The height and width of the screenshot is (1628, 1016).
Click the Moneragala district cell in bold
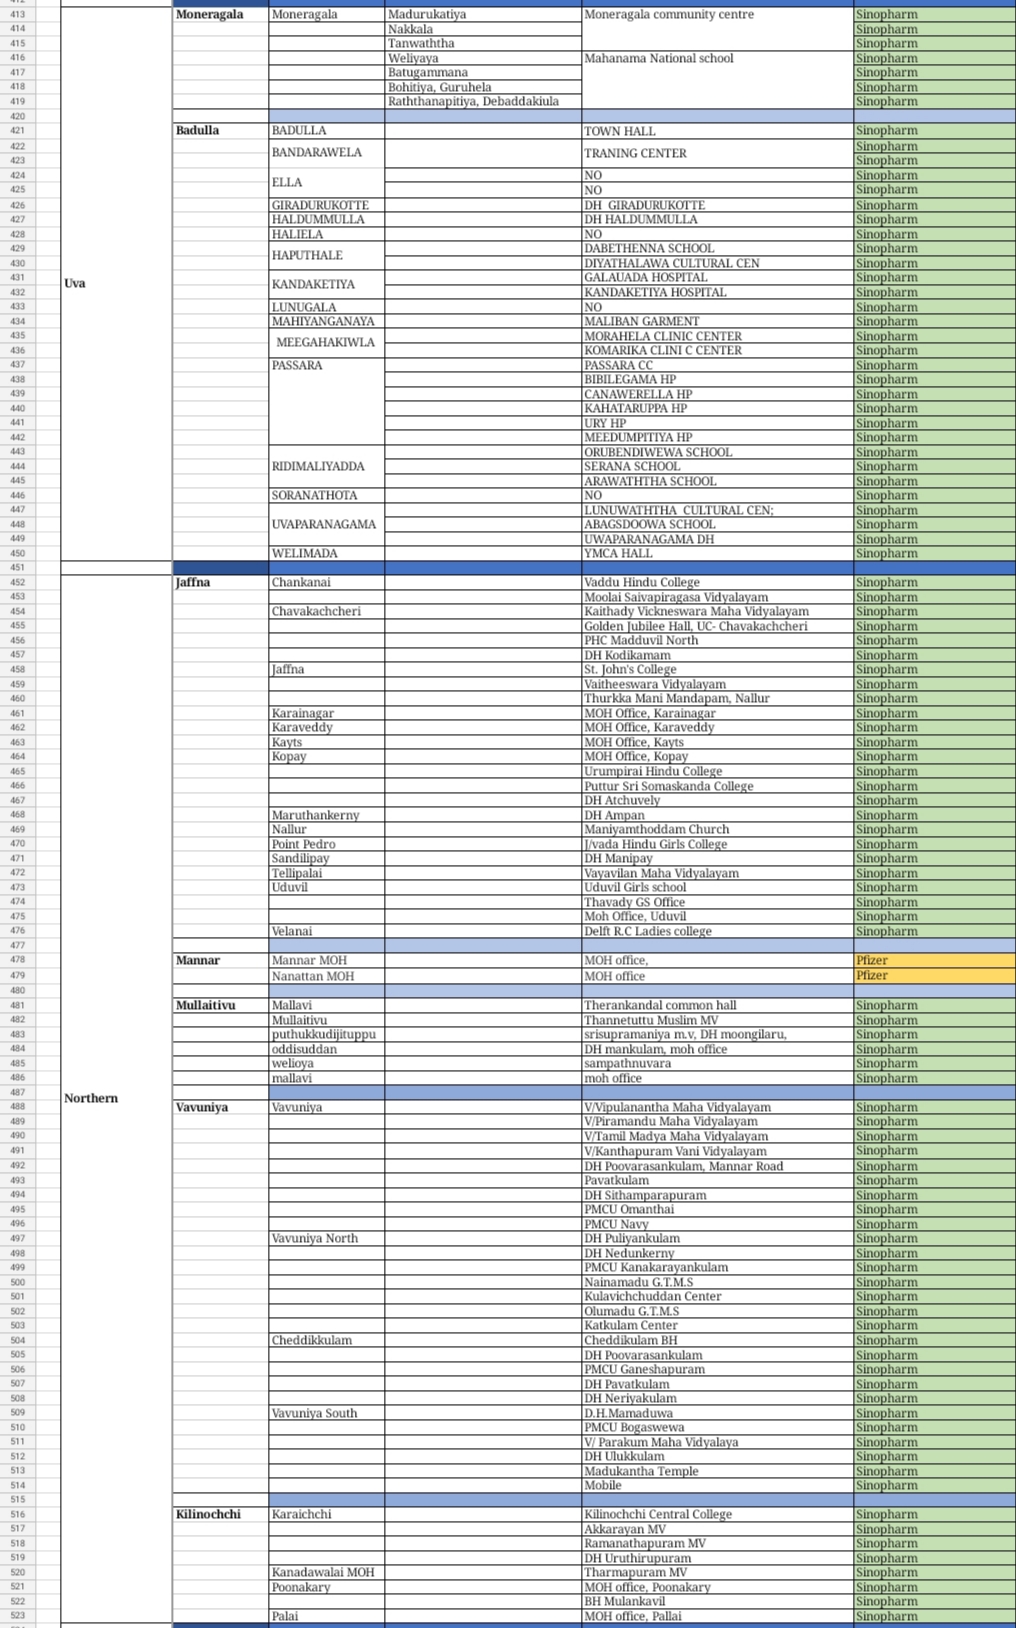pyautogui.click(x=221, y=15)
